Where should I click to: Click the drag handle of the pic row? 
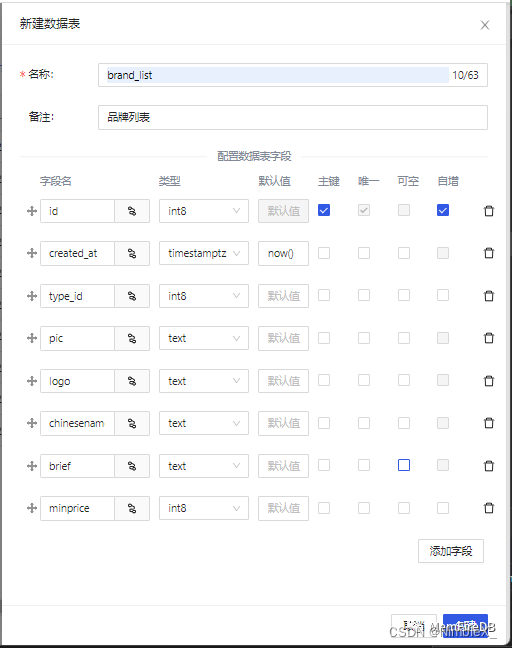(32, 338)
